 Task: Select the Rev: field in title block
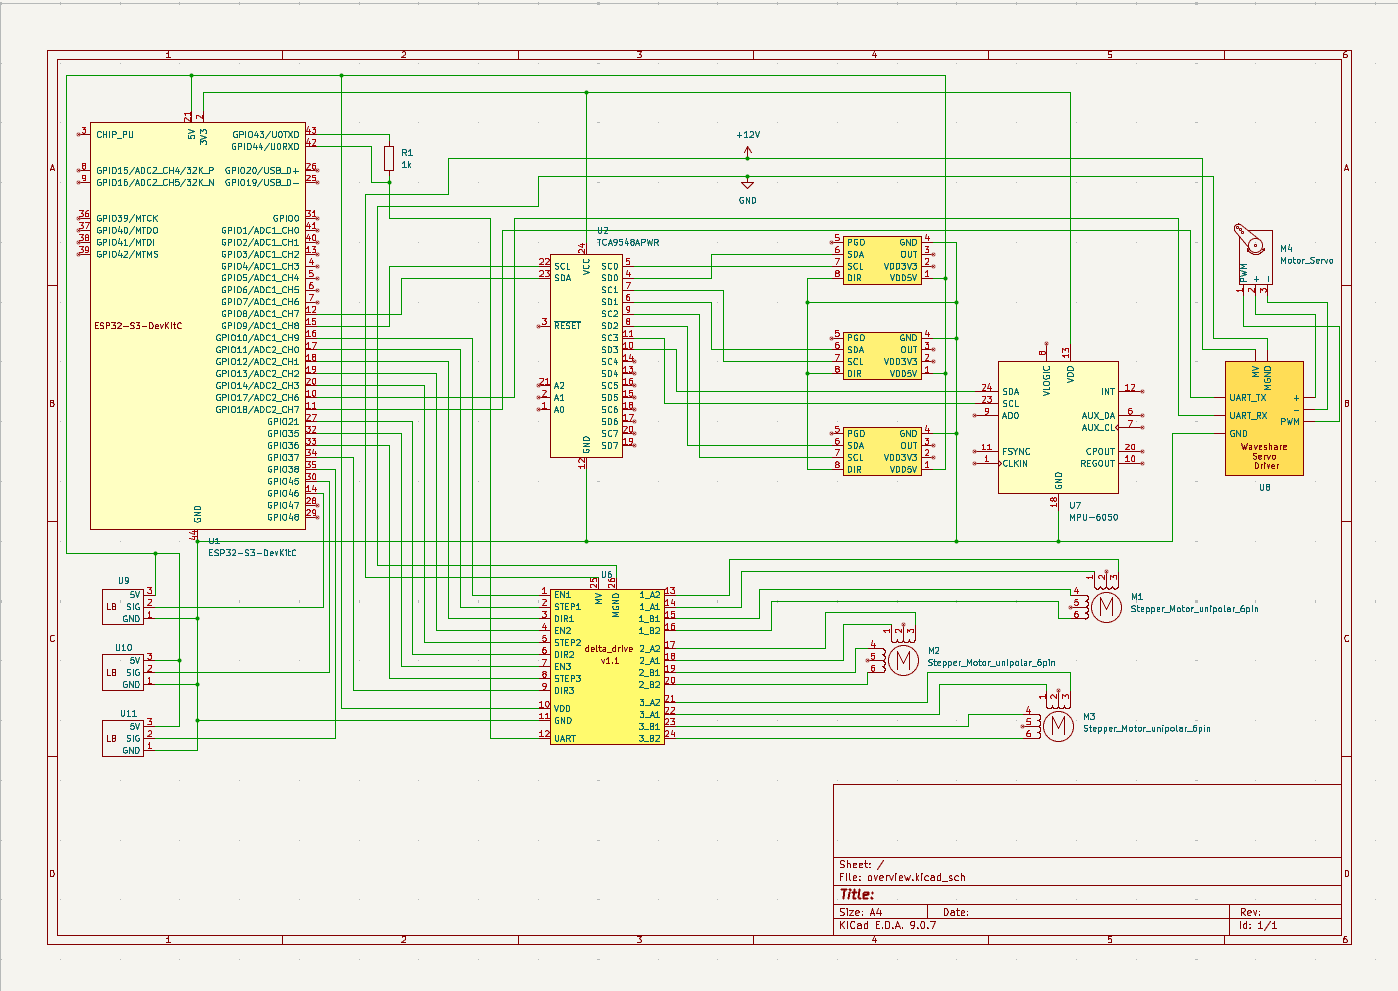click(1250, 912)
